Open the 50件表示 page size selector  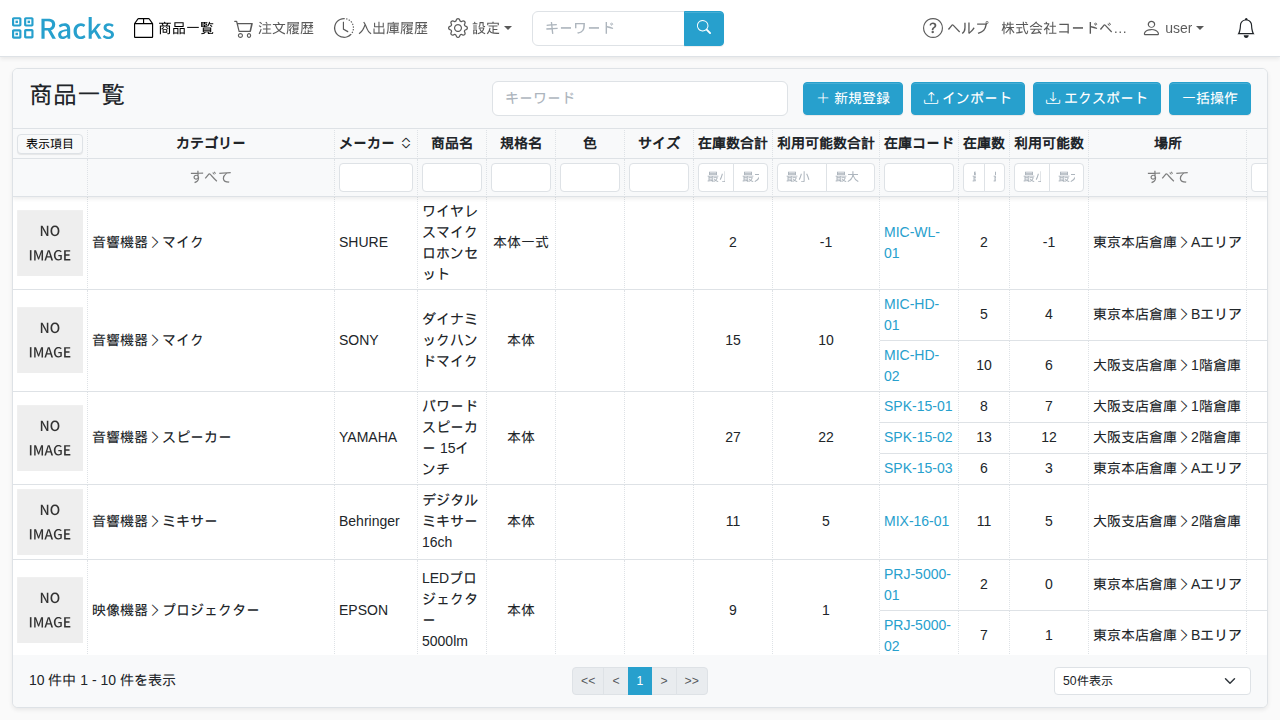[1152, 681]
